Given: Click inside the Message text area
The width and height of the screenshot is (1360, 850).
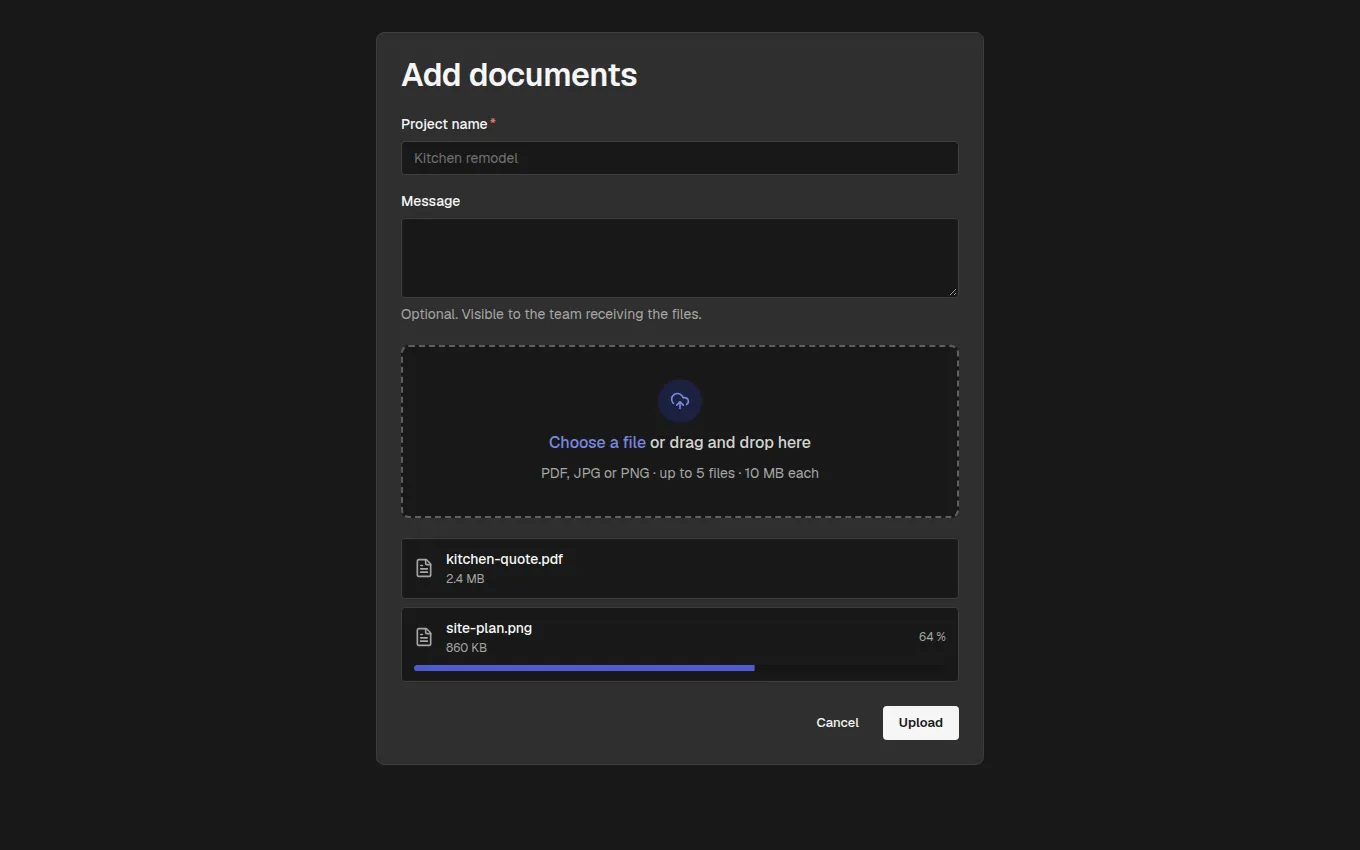Looking at the screenshot, I should pyautogui.click(x=680, y=258).
